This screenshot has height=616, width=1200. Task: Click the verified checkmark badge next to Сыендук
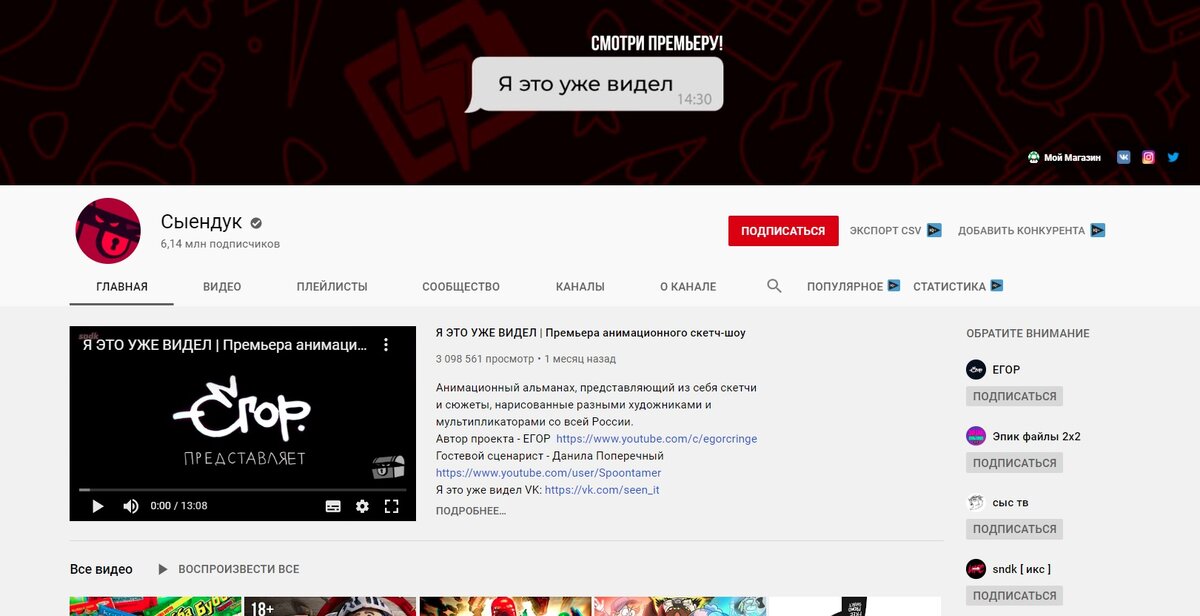point(256,222)
